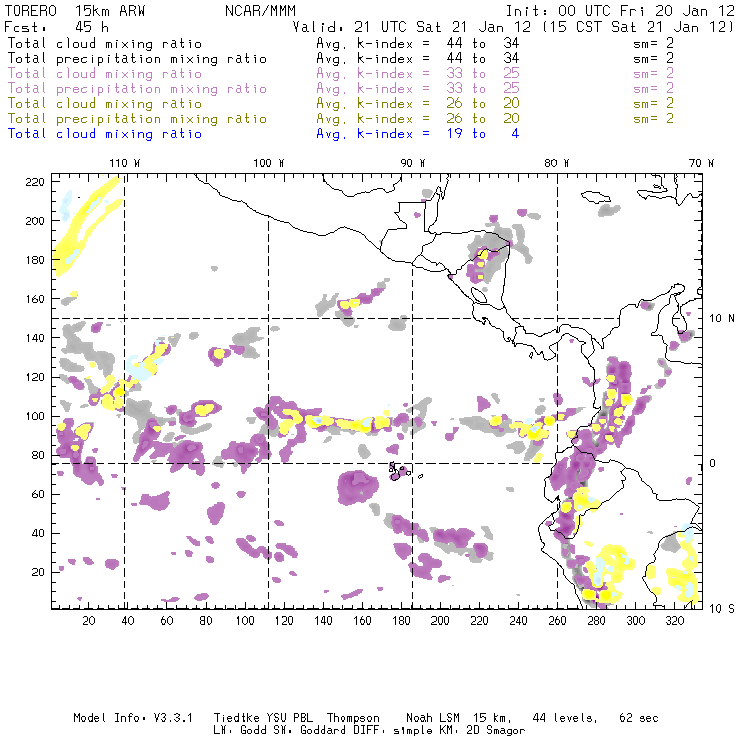Image resolution: width=740 pixels, height=740 pixels.
Task: Select the blue 'Total cloud mixing ratio' legend line
Action: (x=105, y=134)
